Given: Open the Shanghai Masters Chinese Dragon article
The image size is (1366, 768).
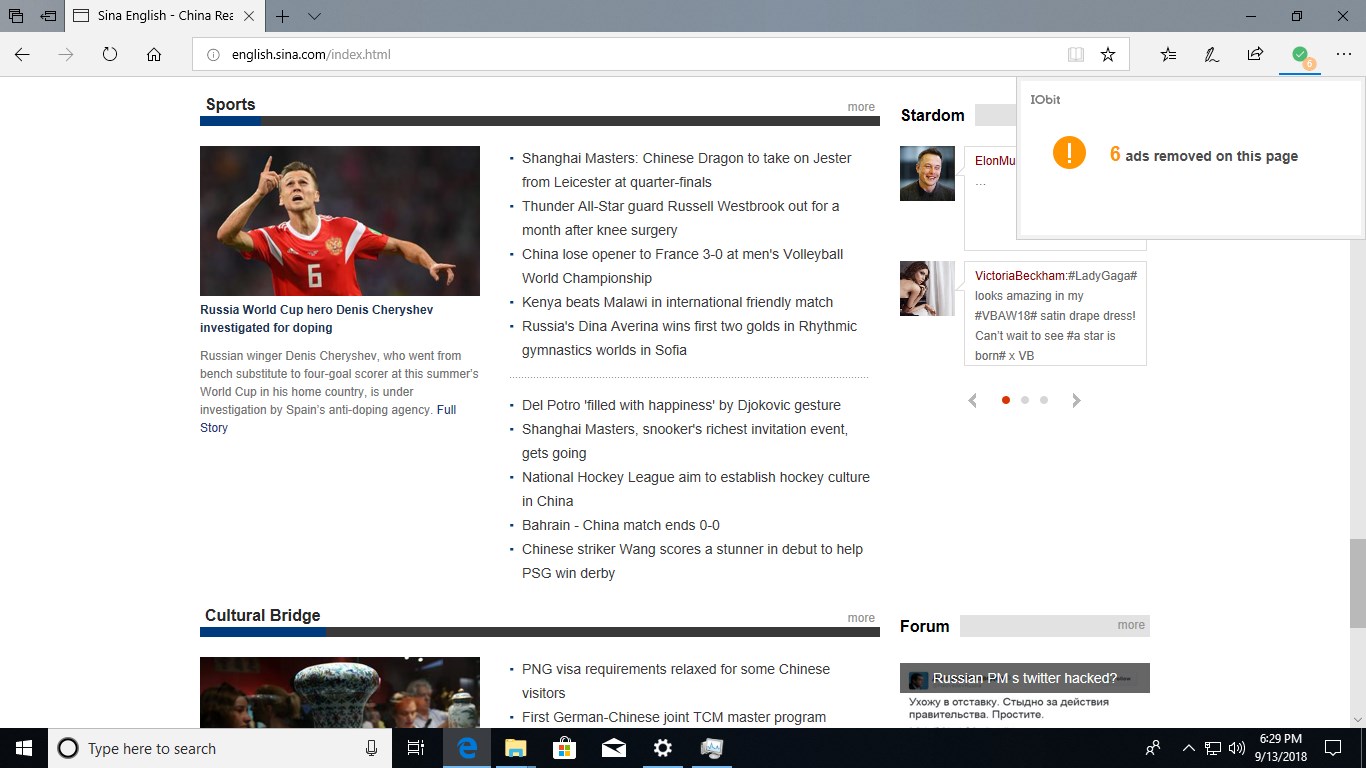Looking at the screenshot, I should pyautogui.click(x=687, y=170).
